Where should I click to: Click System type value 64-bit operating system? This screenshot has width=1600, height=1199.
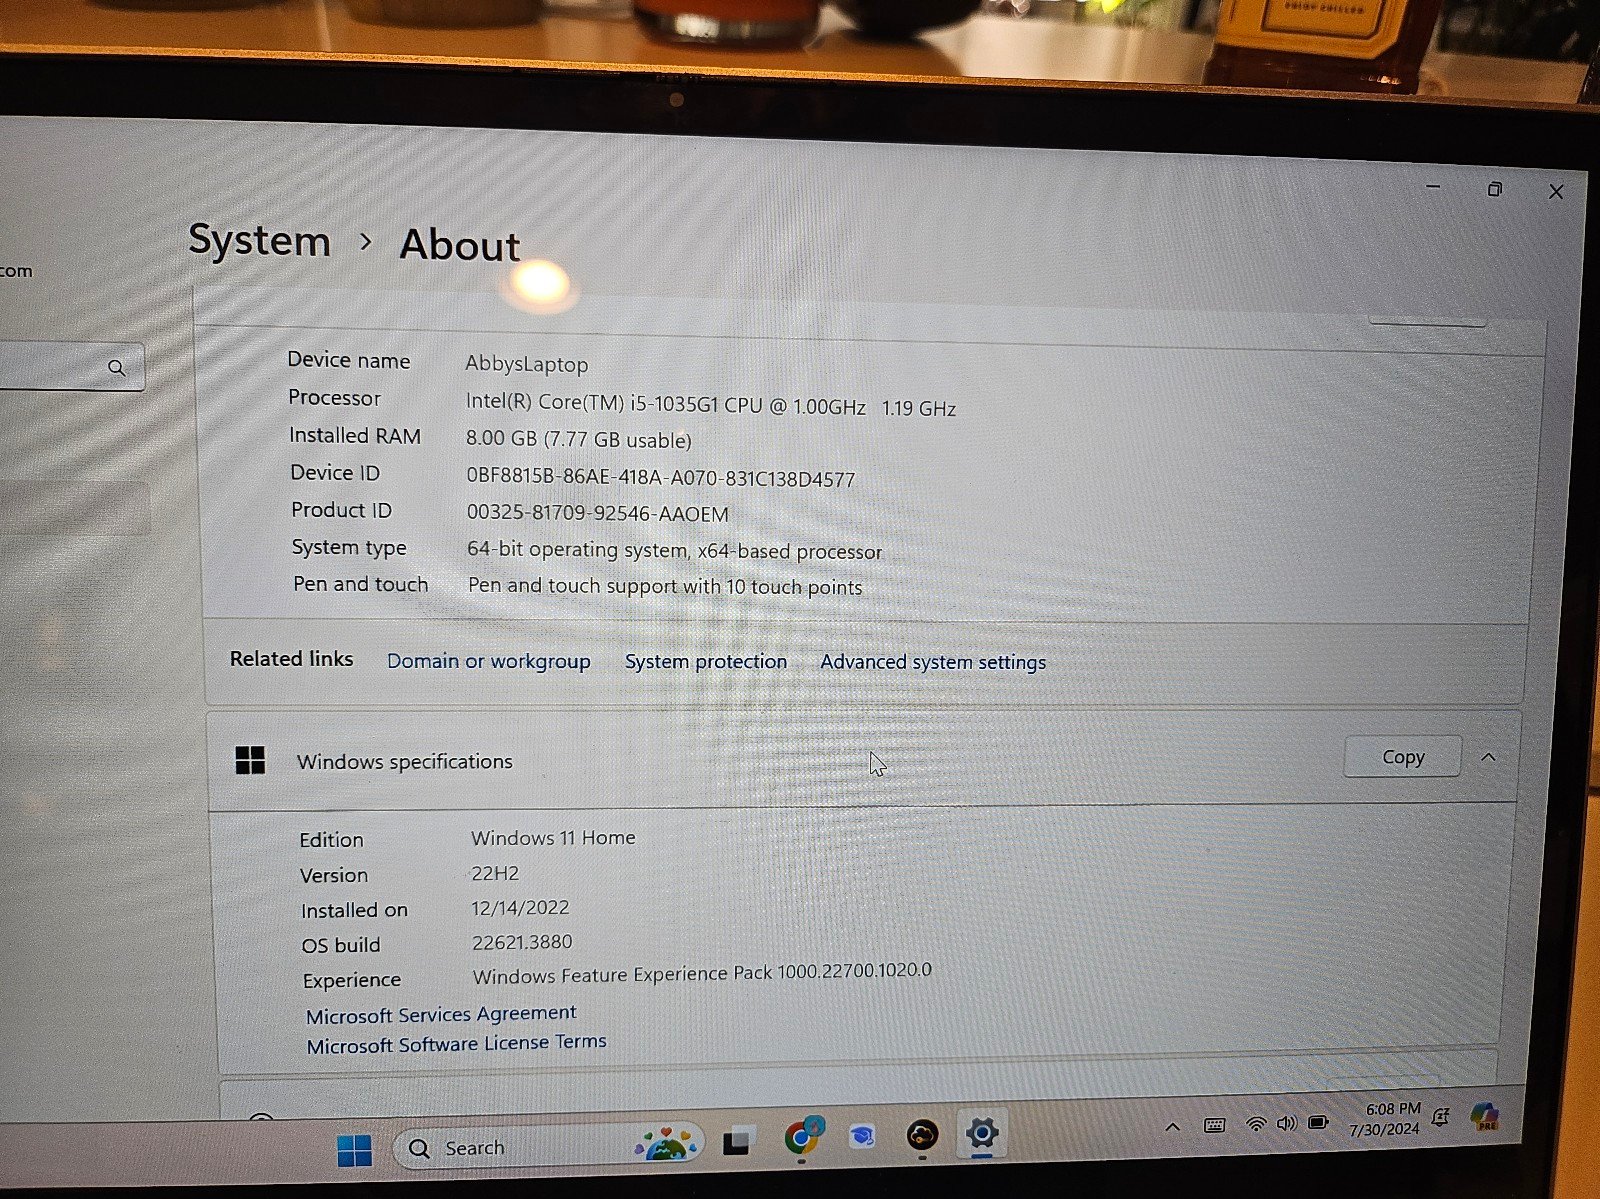point(675,550)
